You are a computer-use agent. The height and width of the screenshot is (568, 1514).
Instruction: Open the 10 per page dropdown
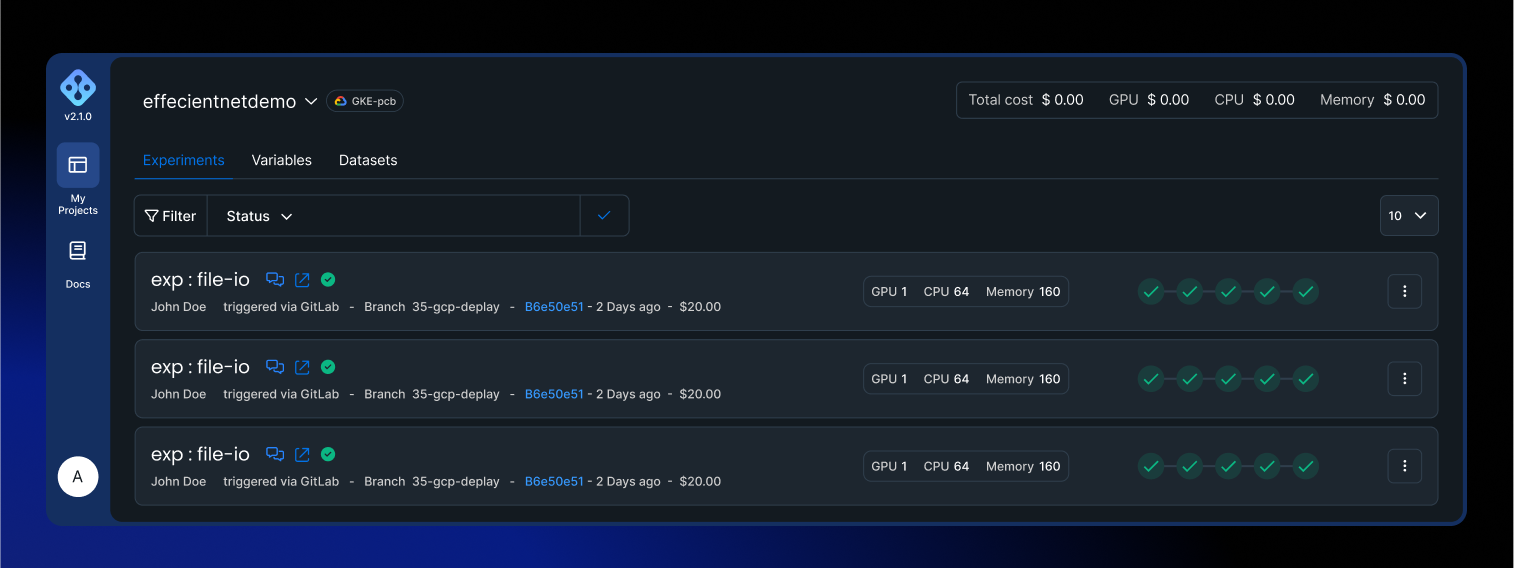tap(1409, 215)
